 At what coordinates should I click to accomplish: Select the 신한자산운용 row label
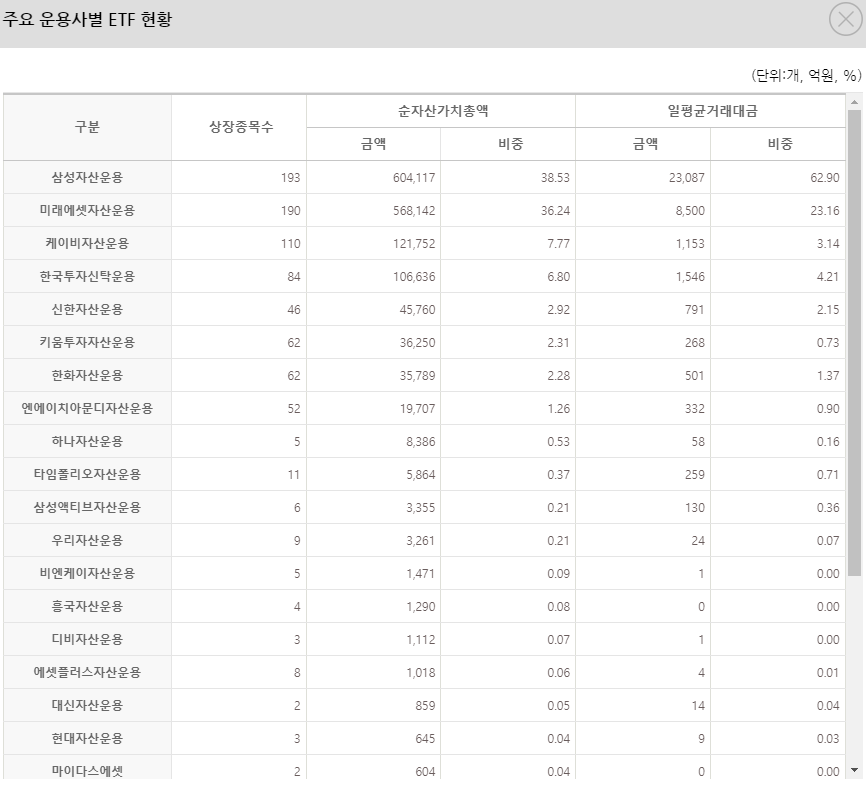coord(87,309)
